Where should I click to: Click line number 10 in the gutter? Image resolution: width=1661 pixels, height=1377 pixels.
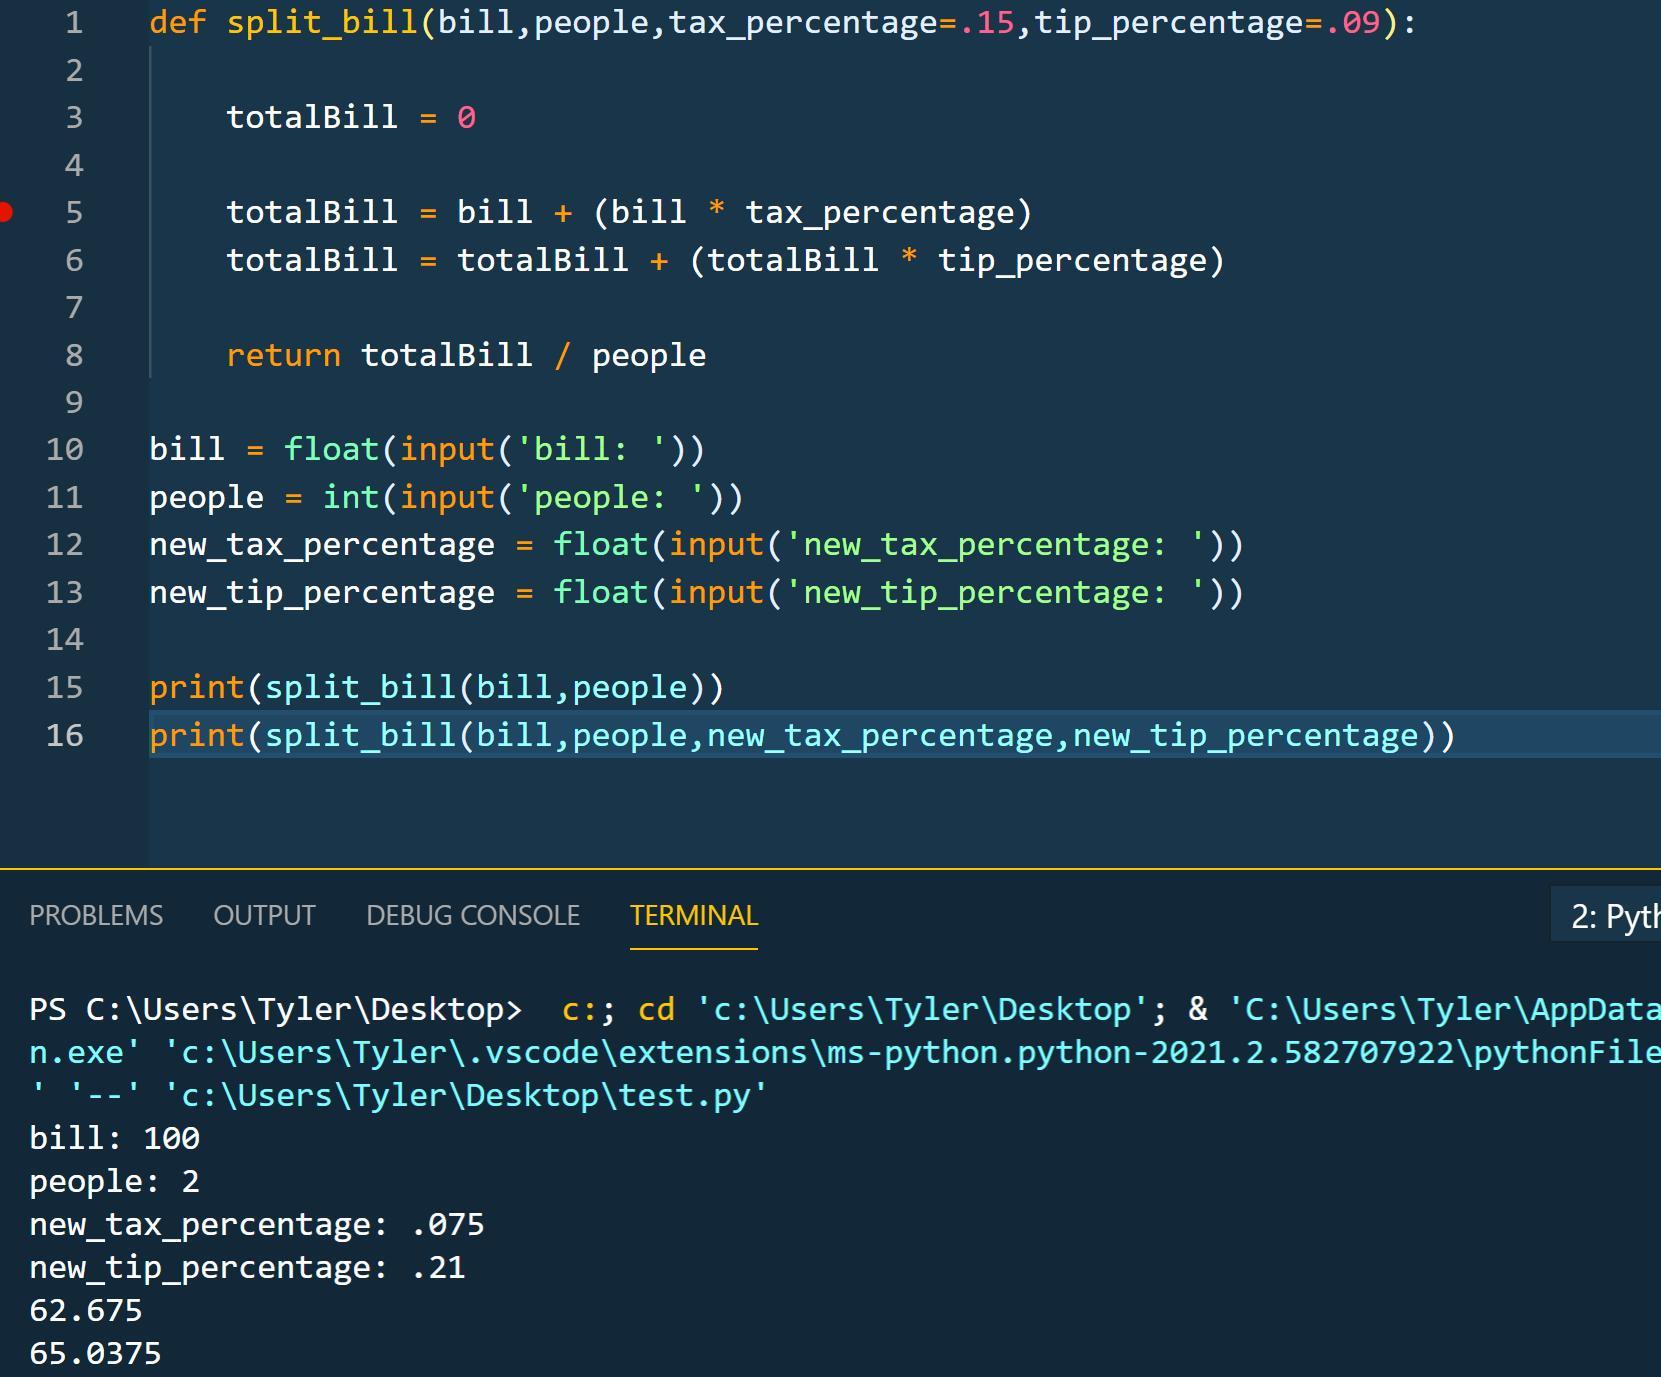coord(65,450)
